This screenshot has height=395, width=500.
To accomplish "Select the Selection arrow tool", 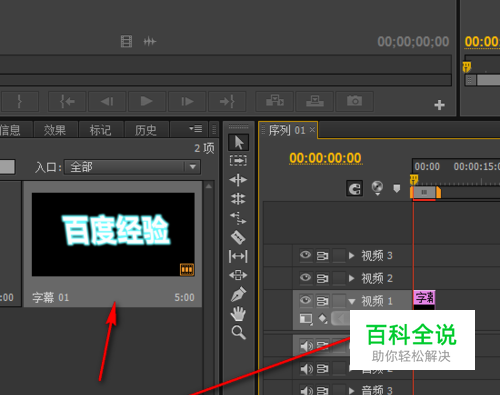I will tap(238, 142).
